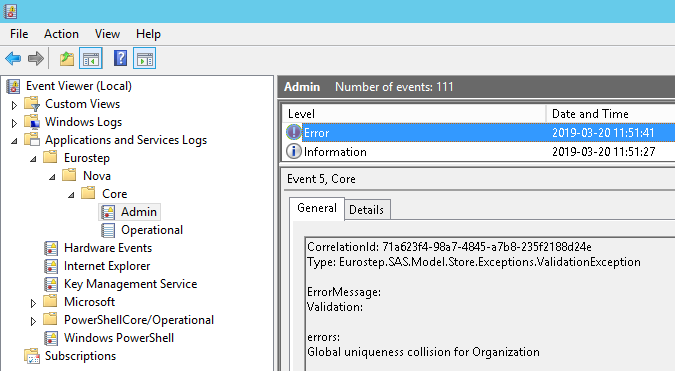Image resolution: width=675 pixels, height=371 pixels.
Task: Expand the PowerShellCore/Operational node arrow
Action: tap(33, 322)
